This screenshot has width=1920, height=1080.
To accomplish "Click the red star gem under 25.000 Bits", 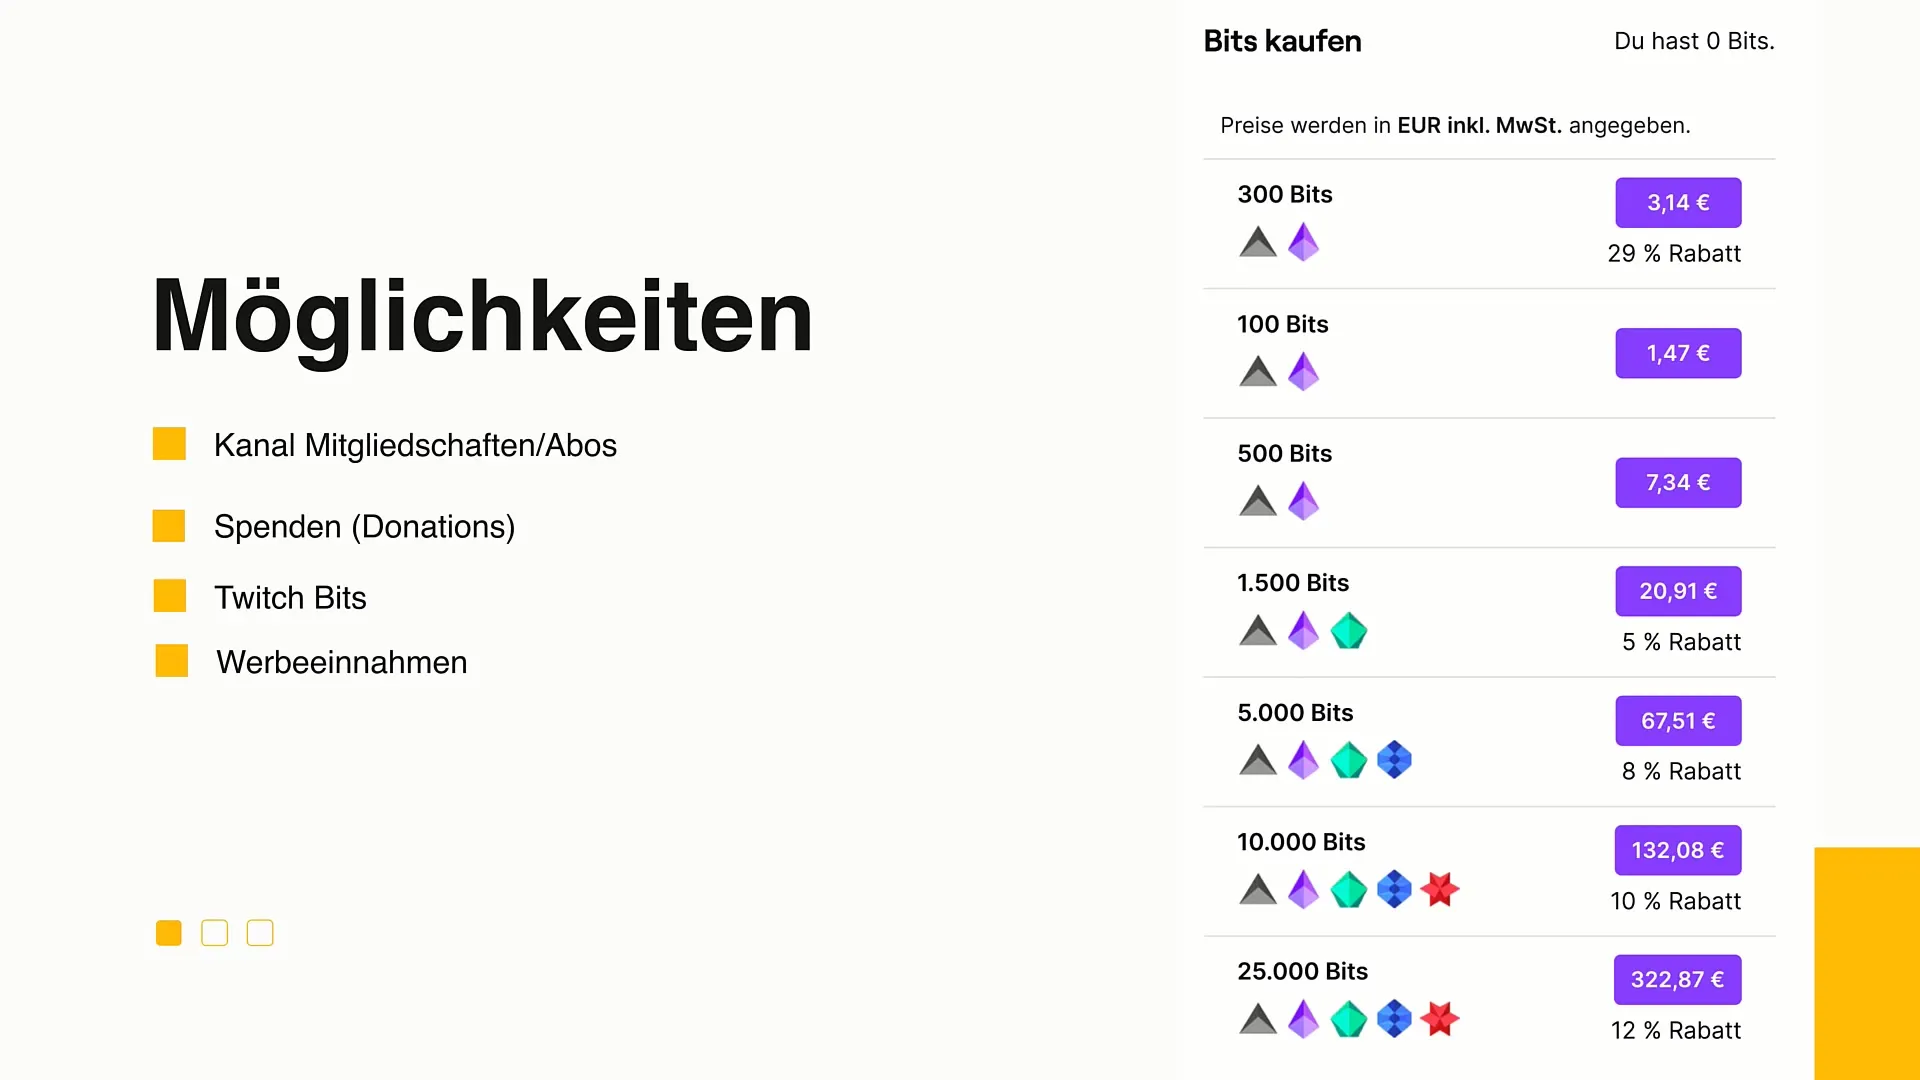I will [1440, 1019].
